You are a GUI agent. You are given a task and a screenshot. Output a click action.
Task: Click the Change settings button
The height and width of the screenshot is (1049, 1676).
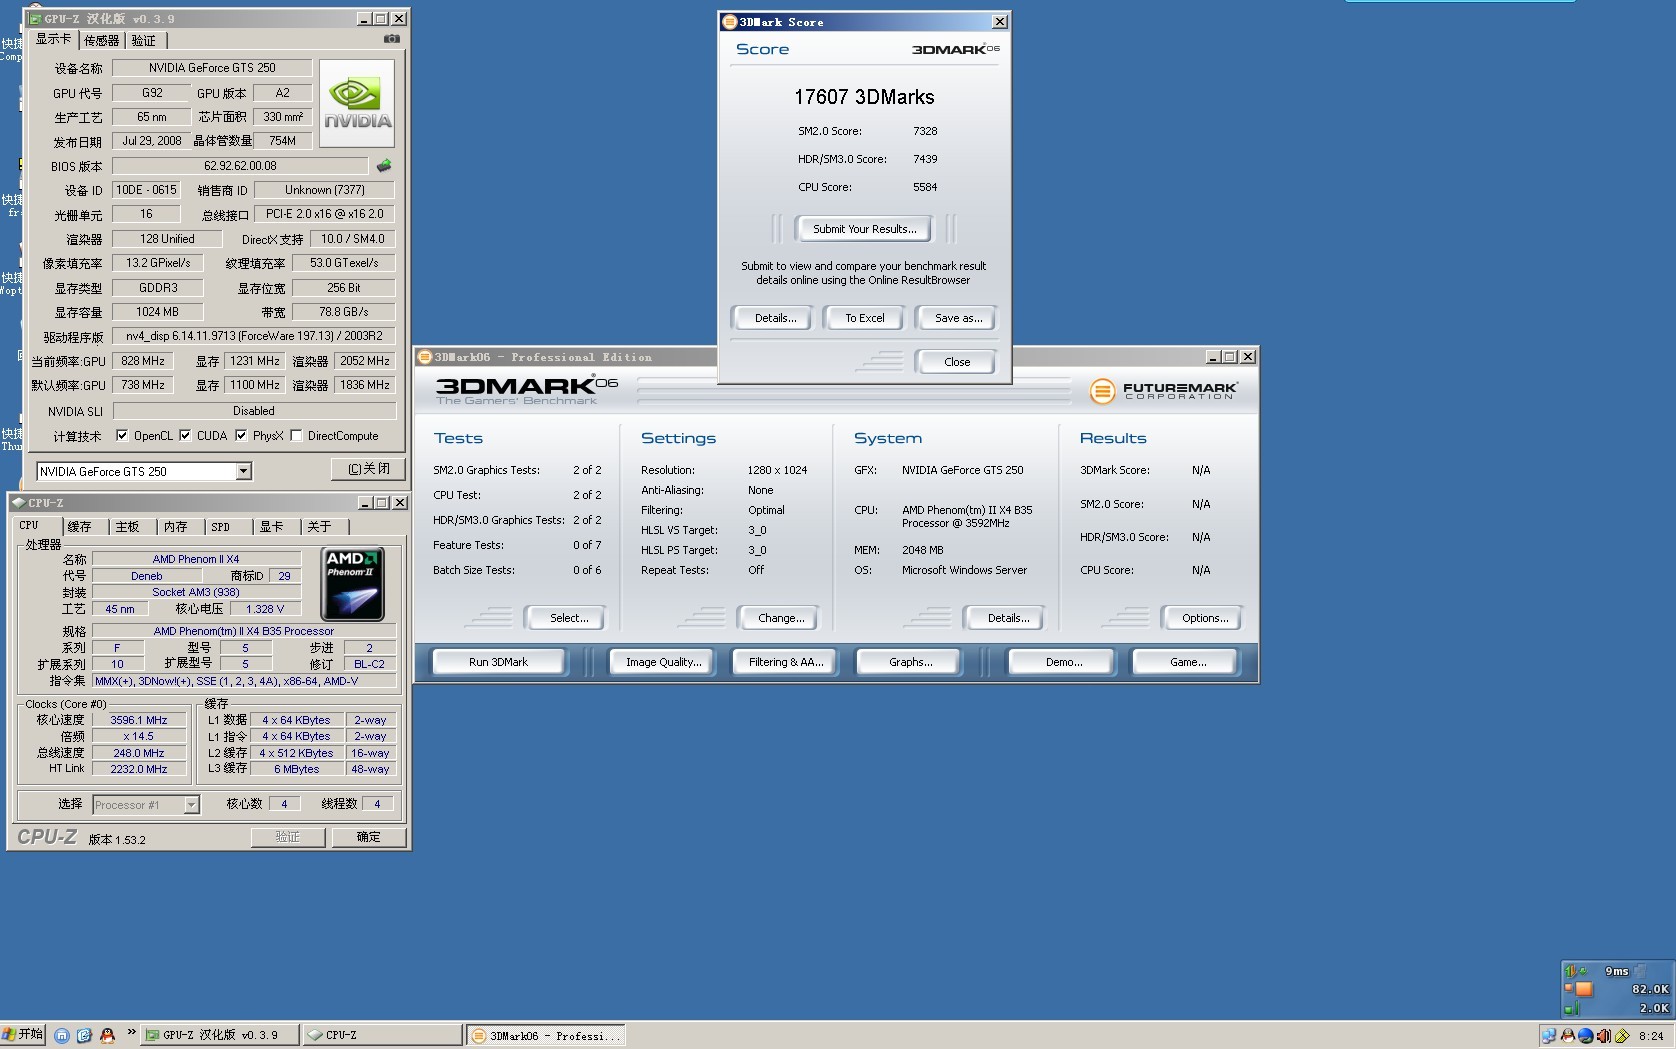[x=781, y=618]
